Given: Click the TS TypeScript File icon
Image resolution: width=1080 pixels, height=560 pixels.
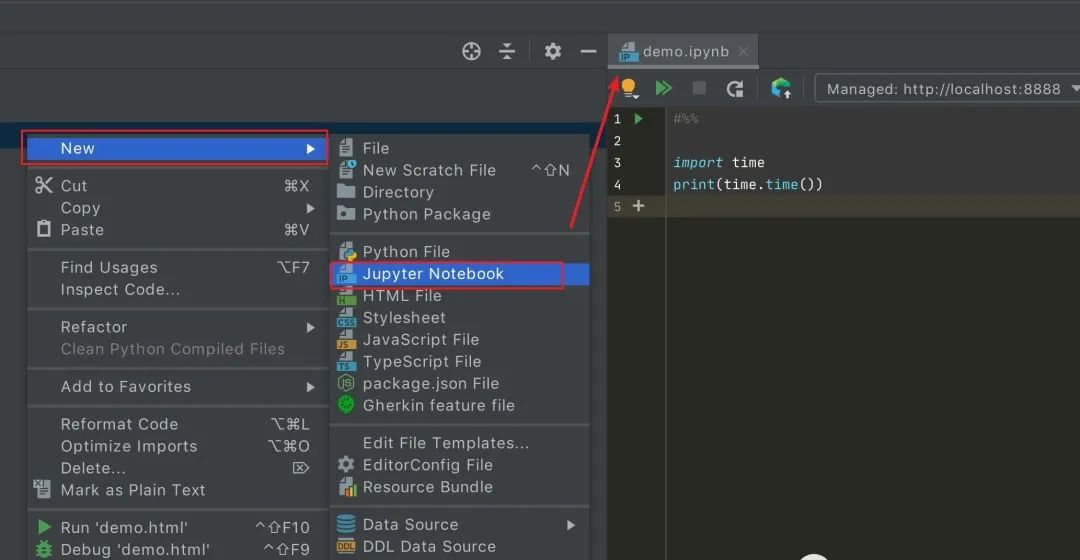Looking at the screenshot, I should pos(346,362).
